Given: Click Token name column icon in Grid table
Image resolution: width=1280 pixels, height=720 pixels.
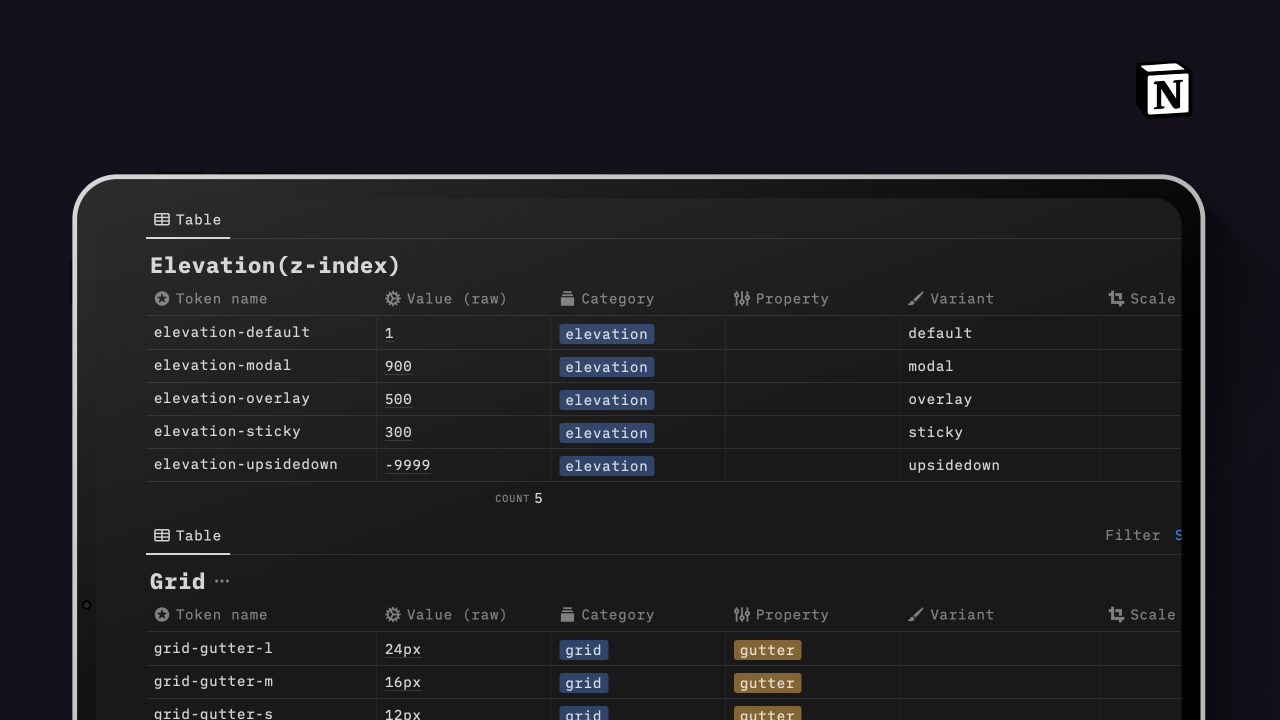Looking at the screenshot, I should coord(162,615).
